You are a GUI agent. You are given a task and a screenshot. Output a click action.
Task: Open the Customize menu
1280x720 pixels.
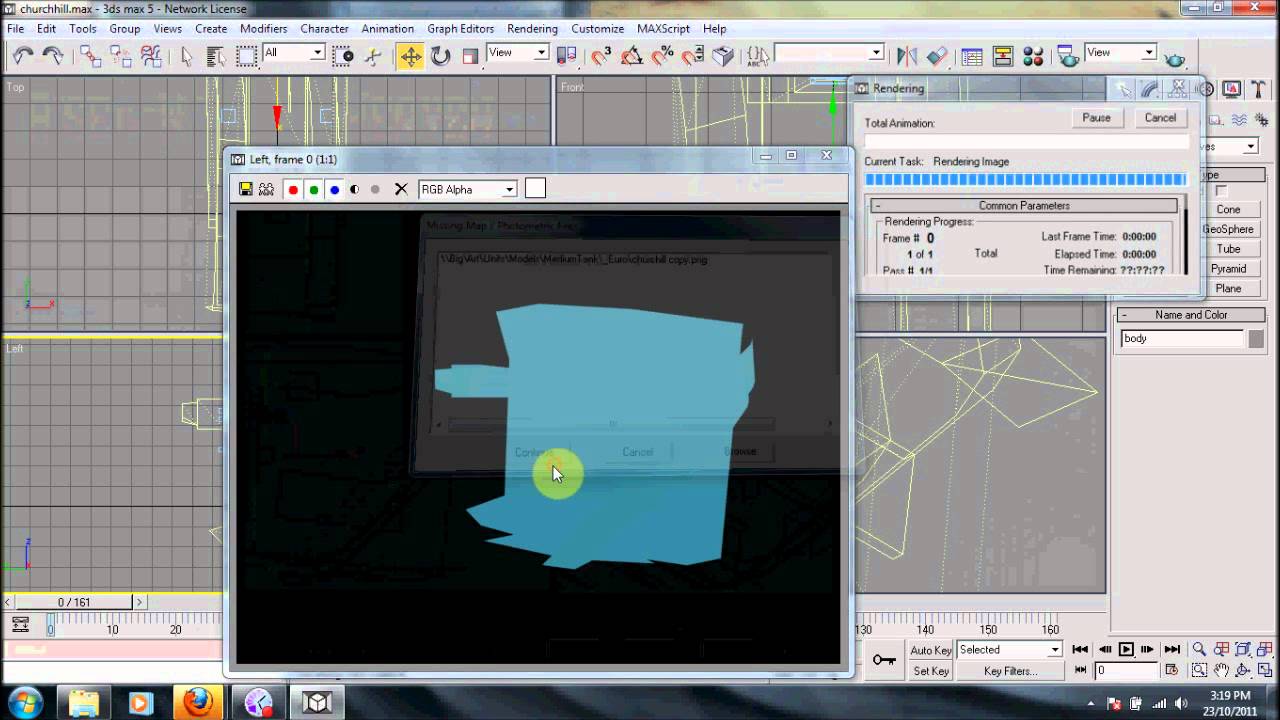597,29
